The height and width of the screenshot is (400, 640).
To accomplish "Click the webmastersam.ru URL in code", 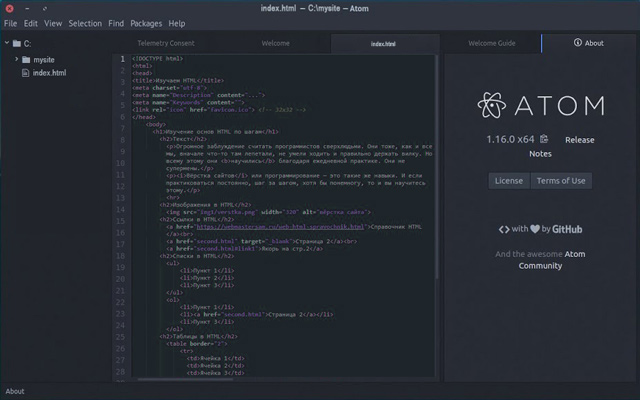I will pyautogui.click(x=280, y=227).
